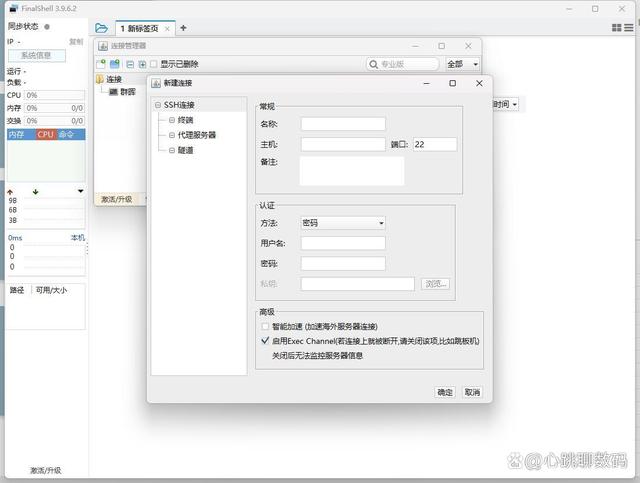Add a new tab with plus icon
The height and width of the screenshot is (483, 640).
(183, 28)
